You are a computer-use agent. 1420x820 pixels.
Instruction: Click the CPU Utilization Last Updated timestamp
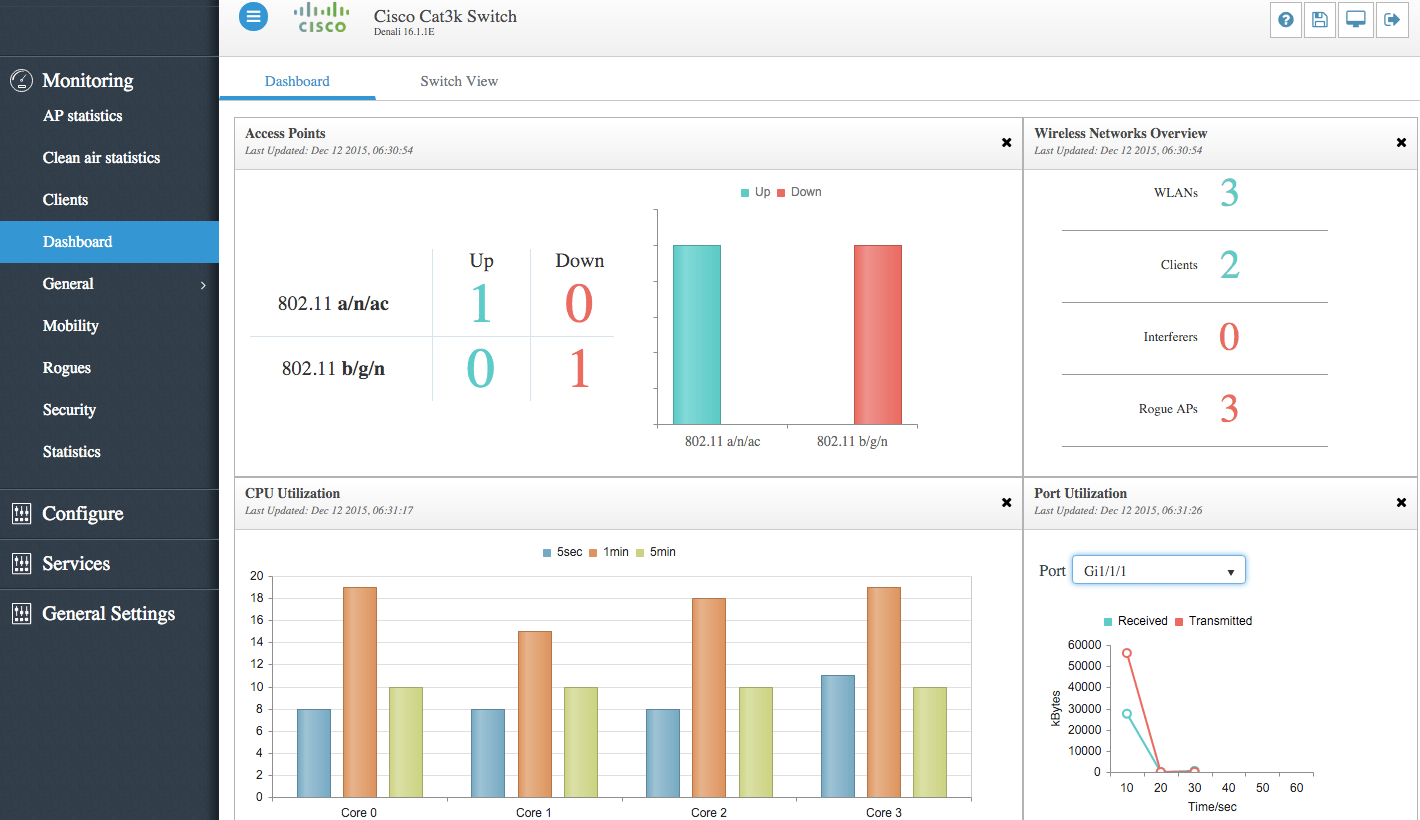pos(329,510)
